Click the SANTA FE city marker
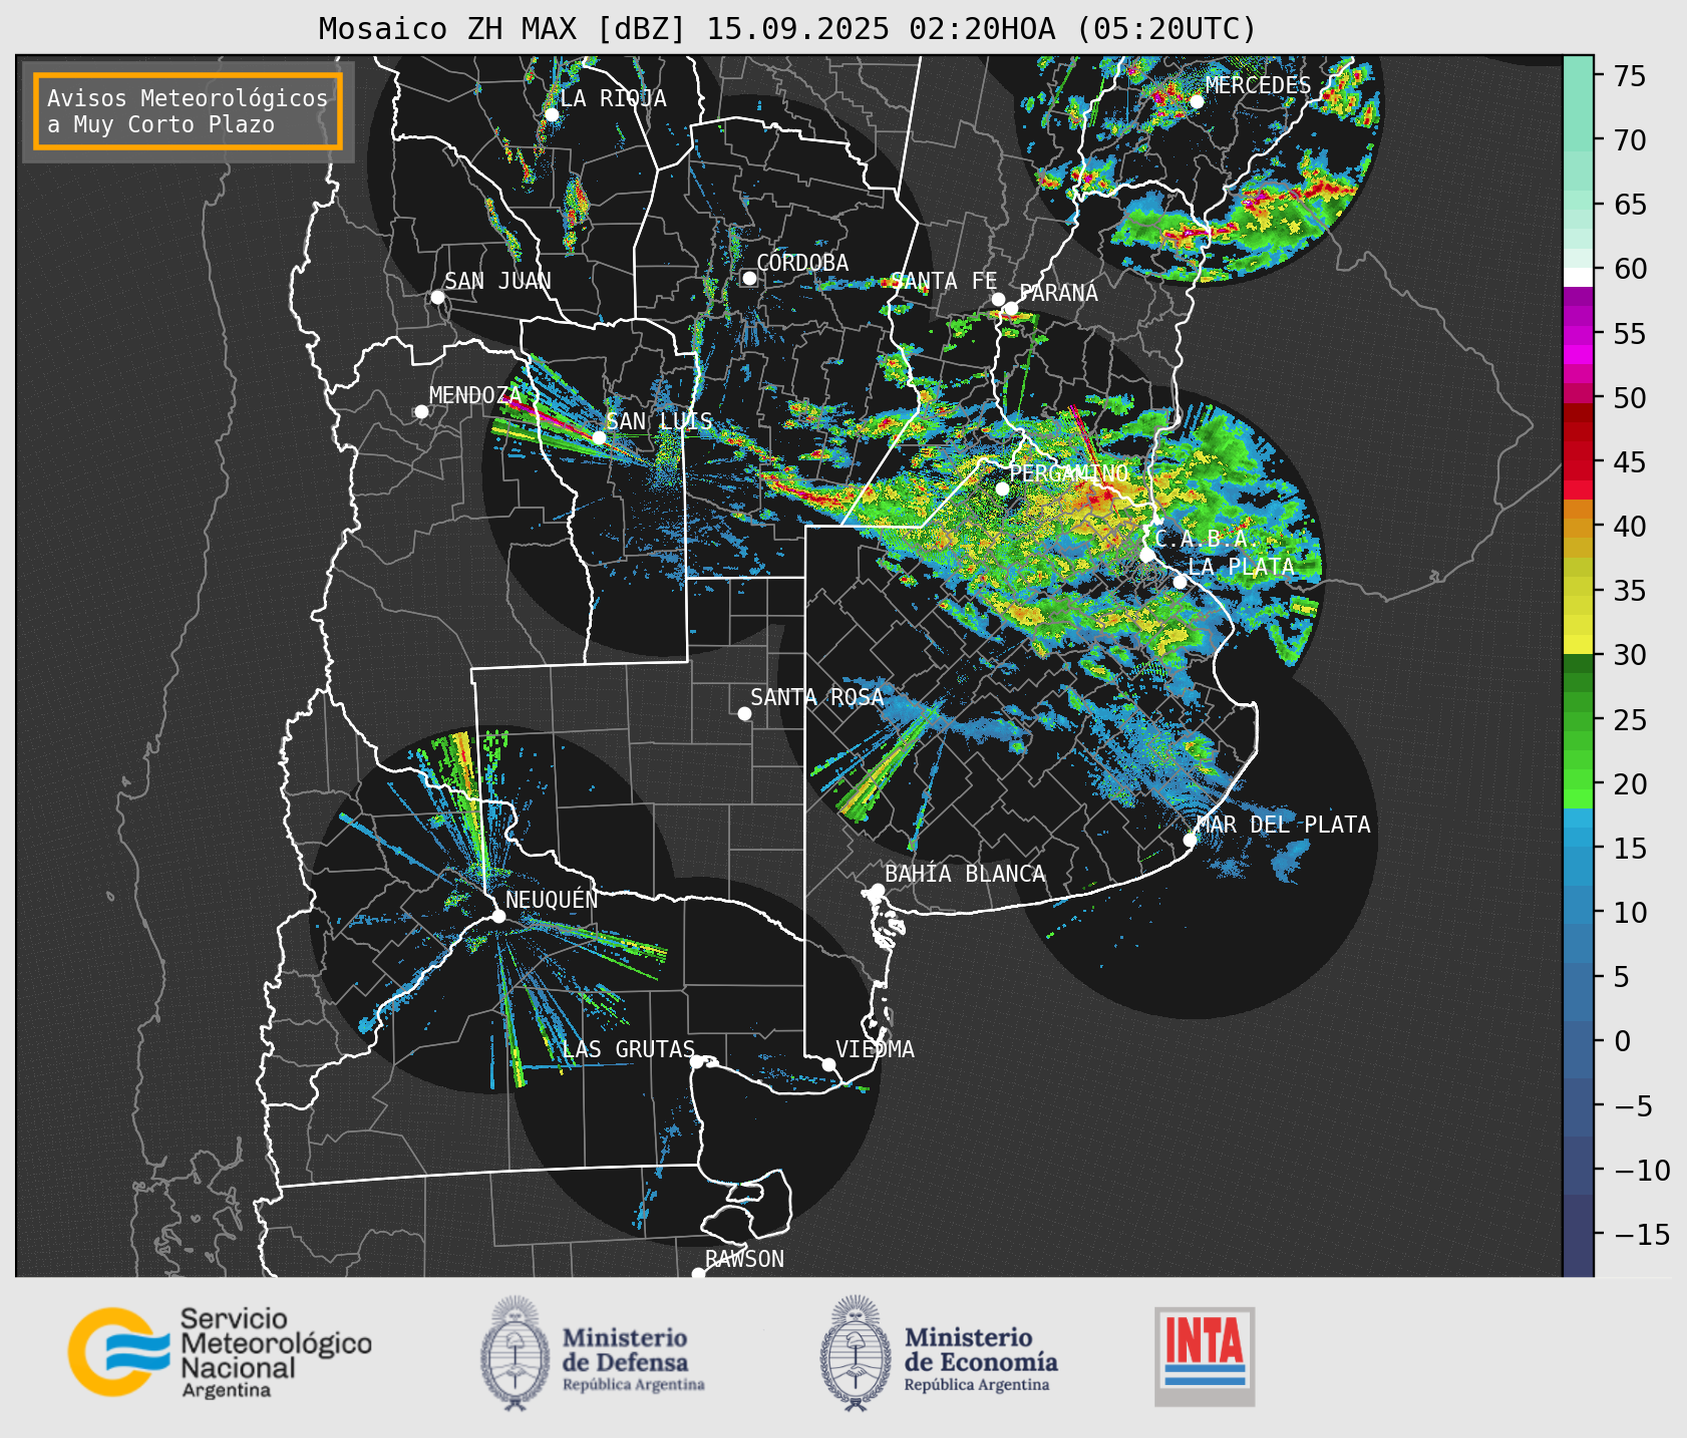The image size is (1687, 1438). click(x=998, y=299)
